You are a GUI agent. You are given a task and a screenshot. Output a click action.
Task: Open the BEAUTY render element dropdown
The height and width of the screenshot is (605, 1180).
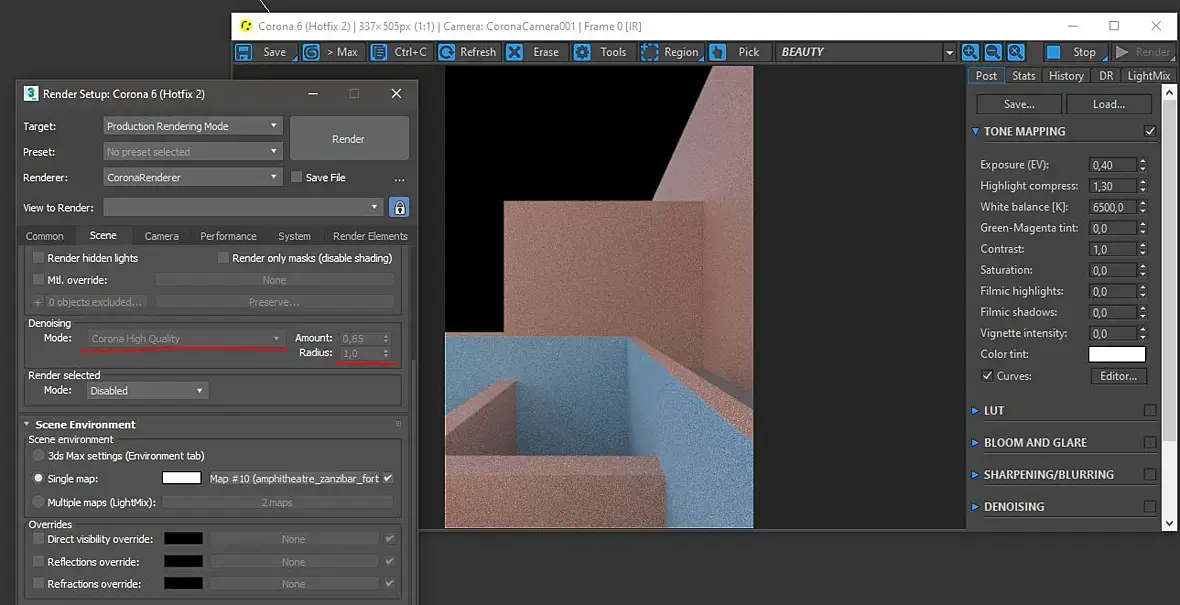click(x=865, y=52)
